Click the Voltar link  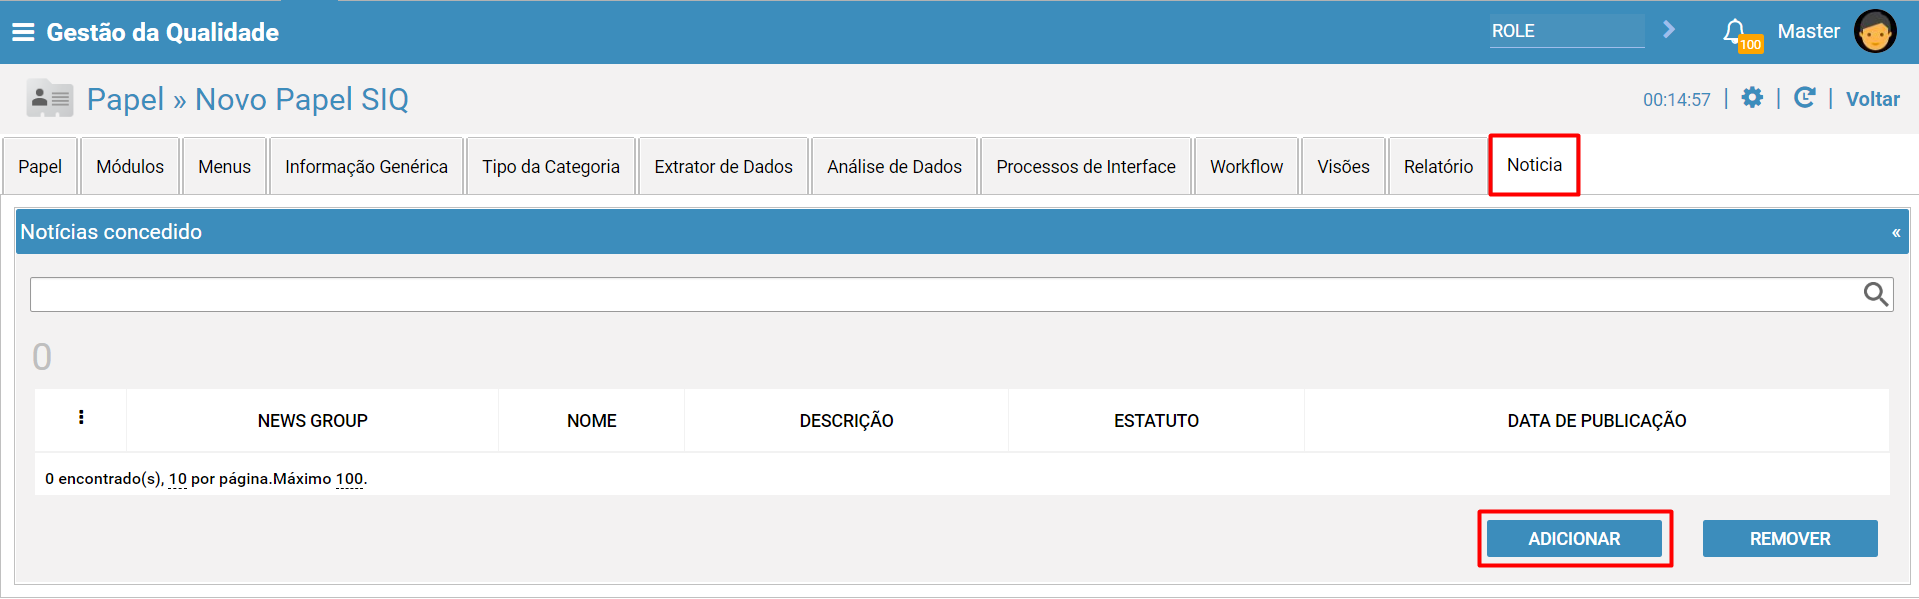click(x=1872, y=99)
